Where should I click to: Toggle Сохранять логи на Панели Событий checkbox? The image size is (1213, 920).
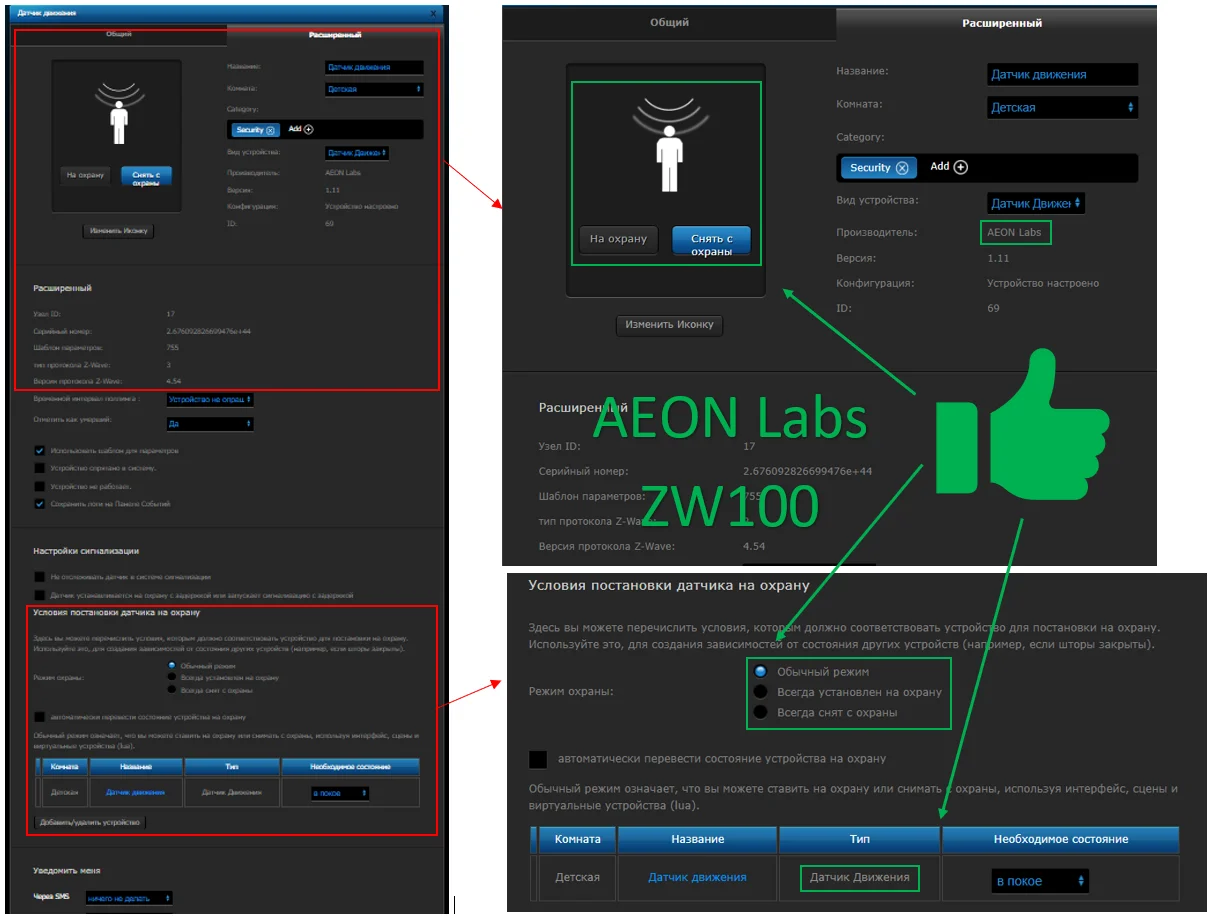click(39, 503)
